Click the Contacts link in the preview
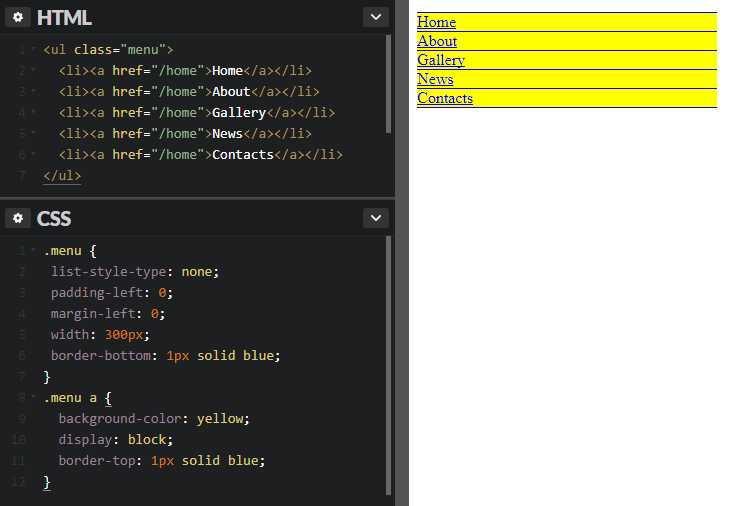The height and width of the screenshot is (506, 735). tap(445, 98)
